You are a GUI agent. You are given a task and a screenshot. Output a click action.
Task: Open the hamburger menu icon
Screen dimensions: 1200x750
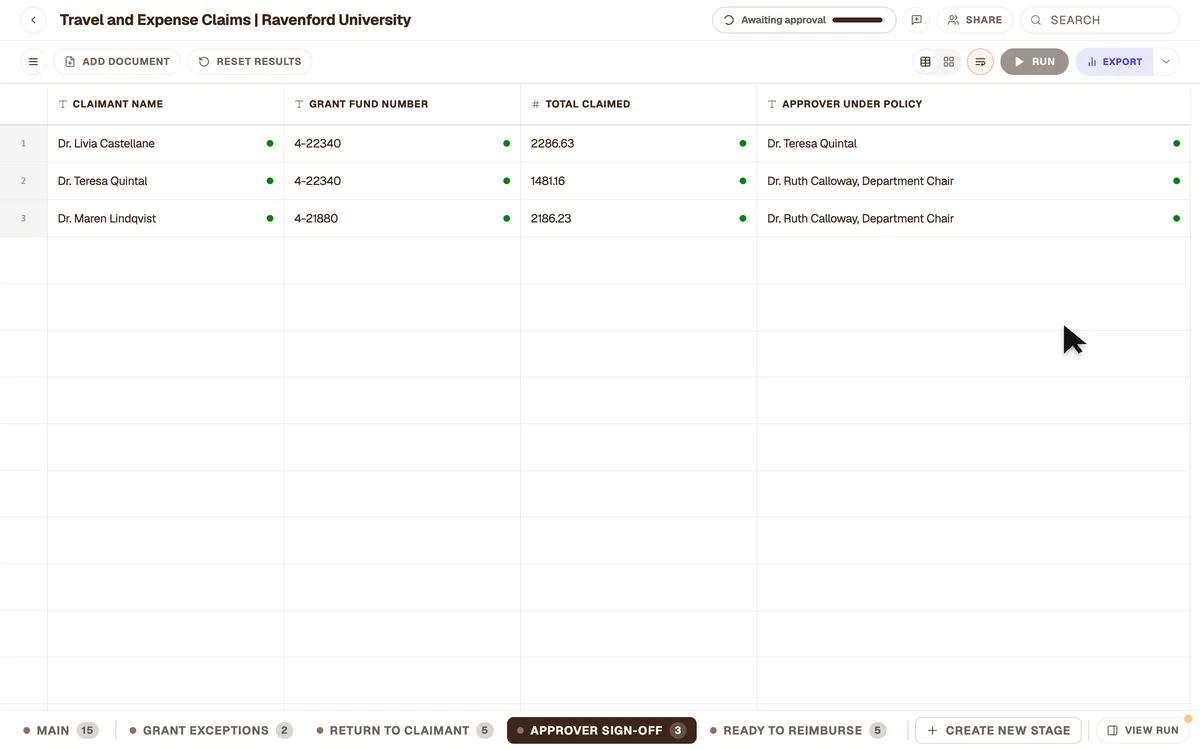click(x=33, y=62)
